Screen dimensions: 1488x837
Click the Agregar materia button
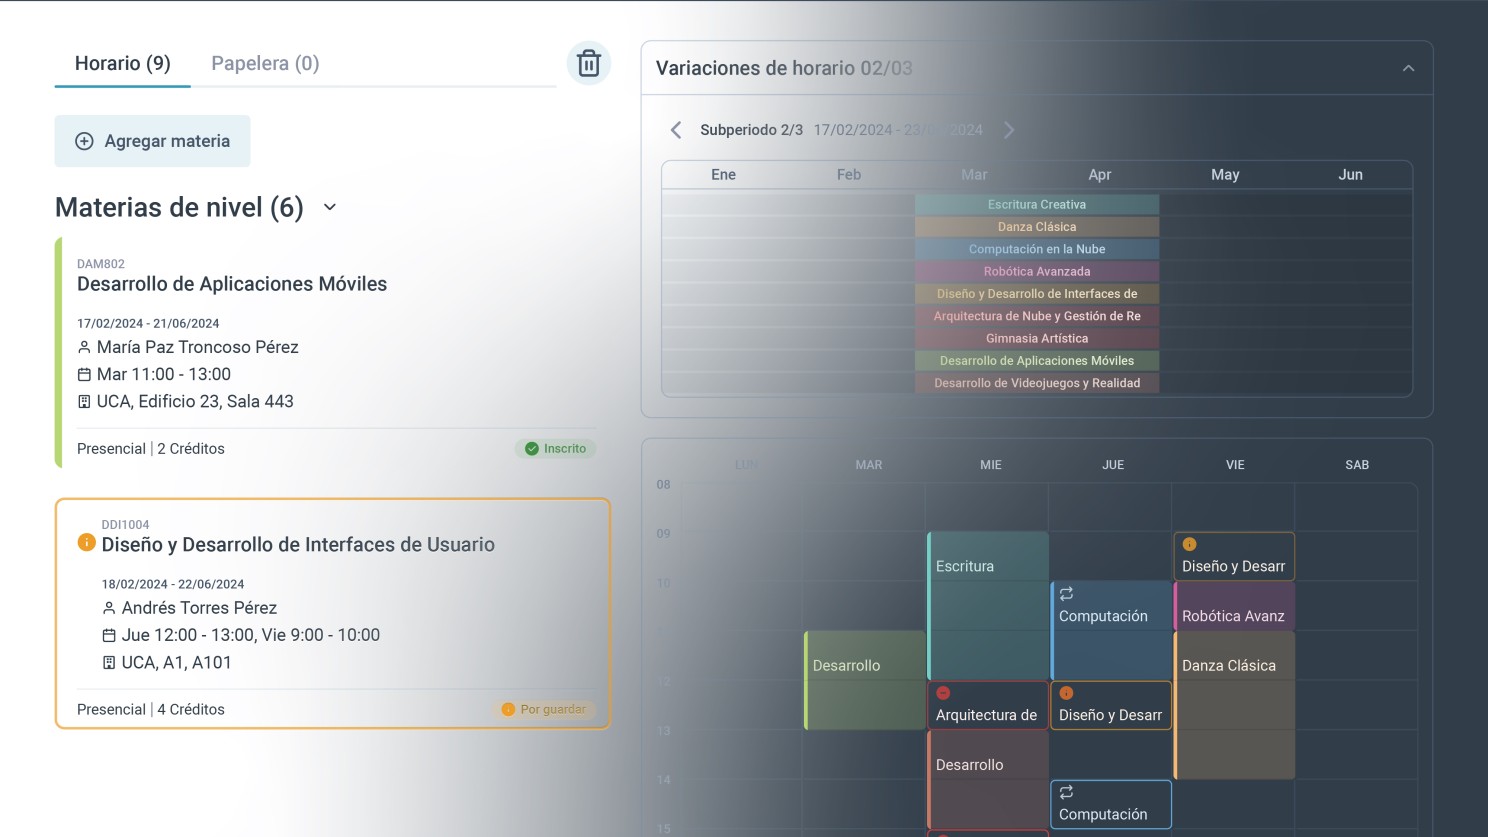click(152, 141)
